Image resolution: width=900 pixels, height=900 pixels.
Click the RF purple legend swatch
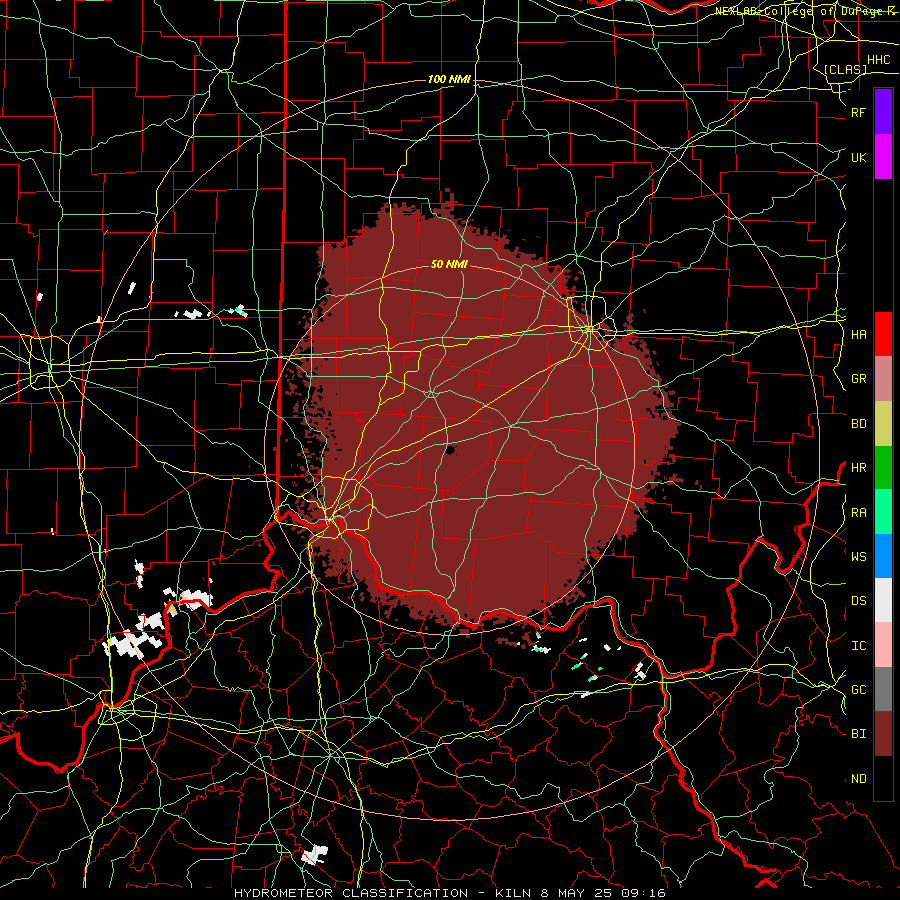coord(883,112)
